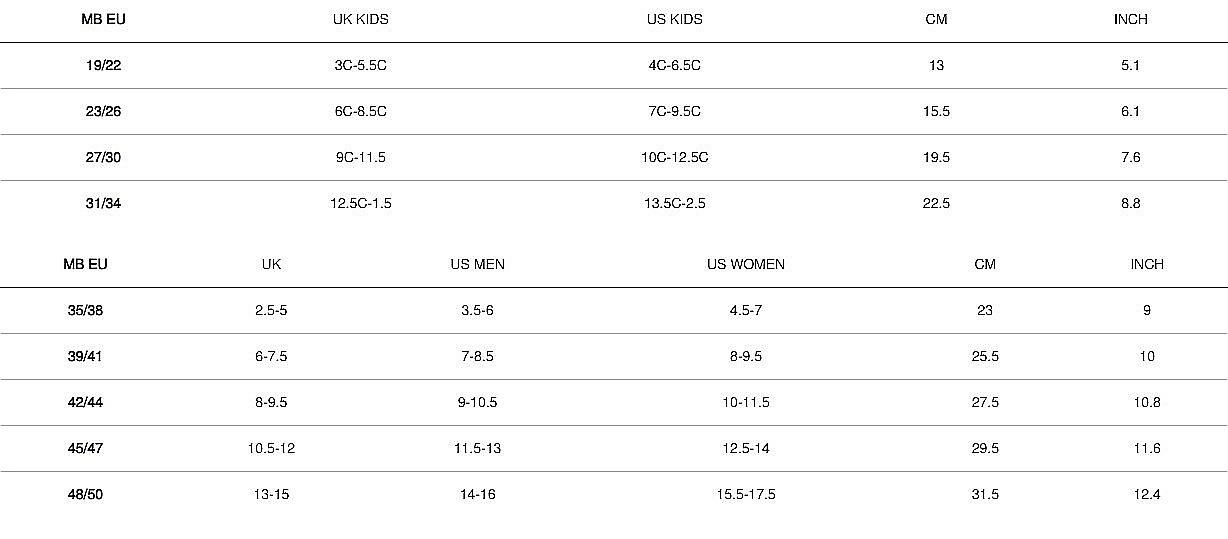Click the 6-7.5 UK size value
Screen dimensions: 1228x539
(271, 356)
